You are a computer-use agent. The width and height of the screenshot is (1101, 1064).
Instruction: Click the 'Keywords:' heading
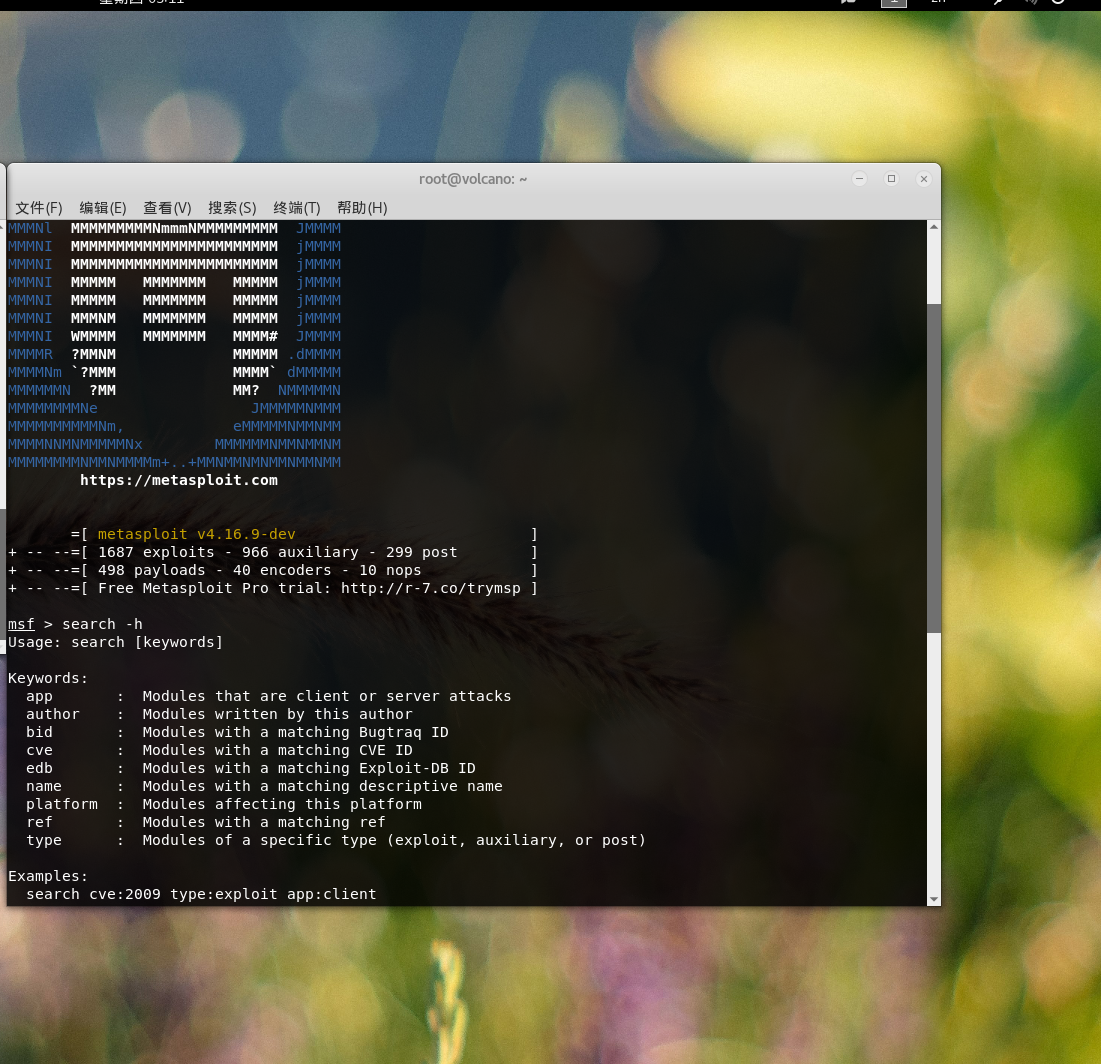(48, 678)
